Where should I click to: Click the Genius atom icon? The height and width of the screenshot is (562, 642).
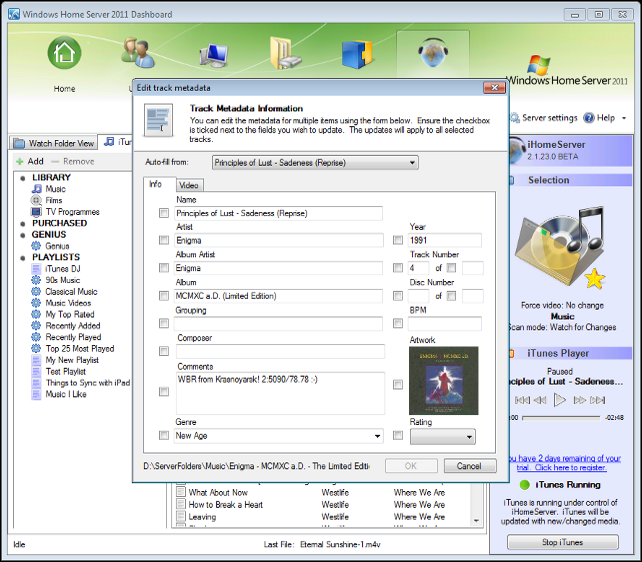click(x=36, y=246)
